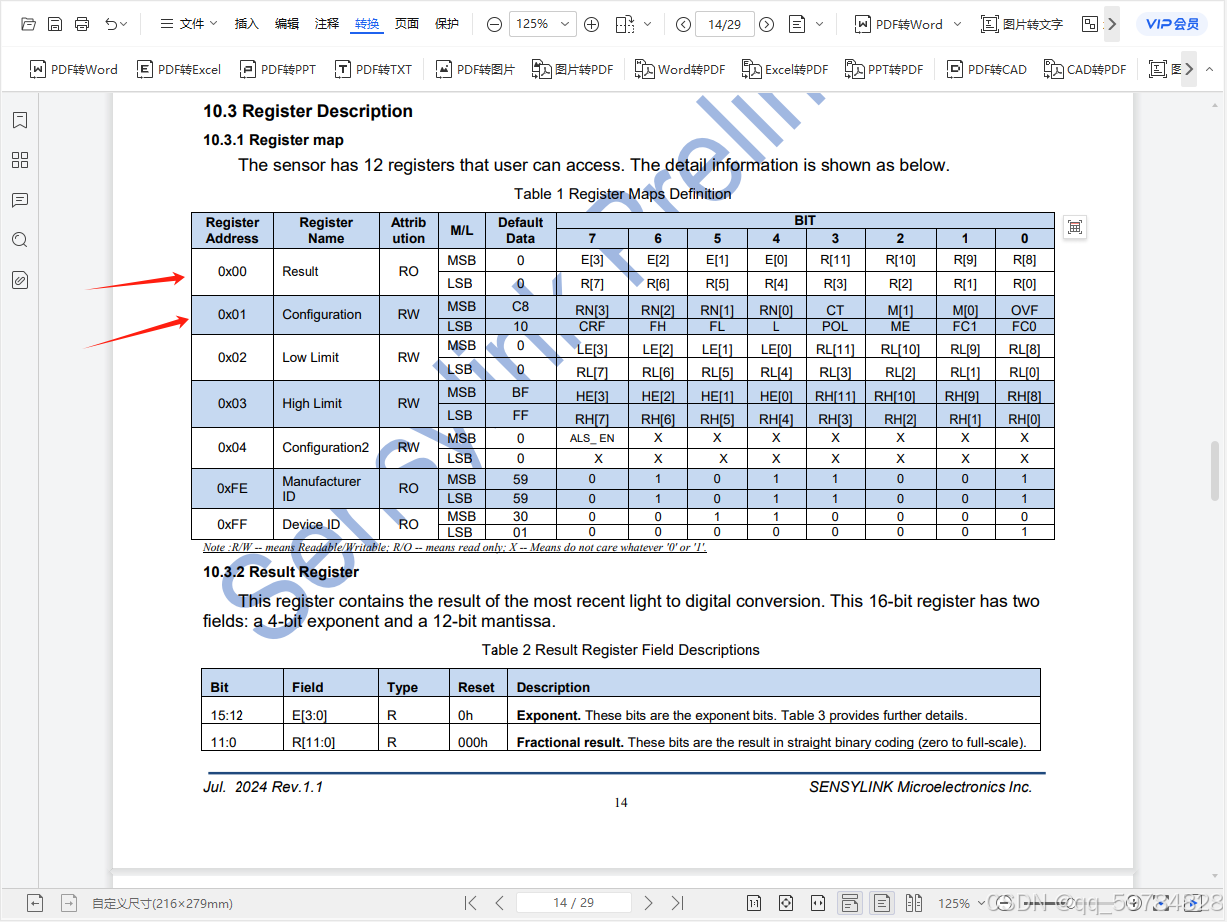This screenshot has width=1227, height=922.
Task: Switch to the 页面 tab
Action: 407,24
